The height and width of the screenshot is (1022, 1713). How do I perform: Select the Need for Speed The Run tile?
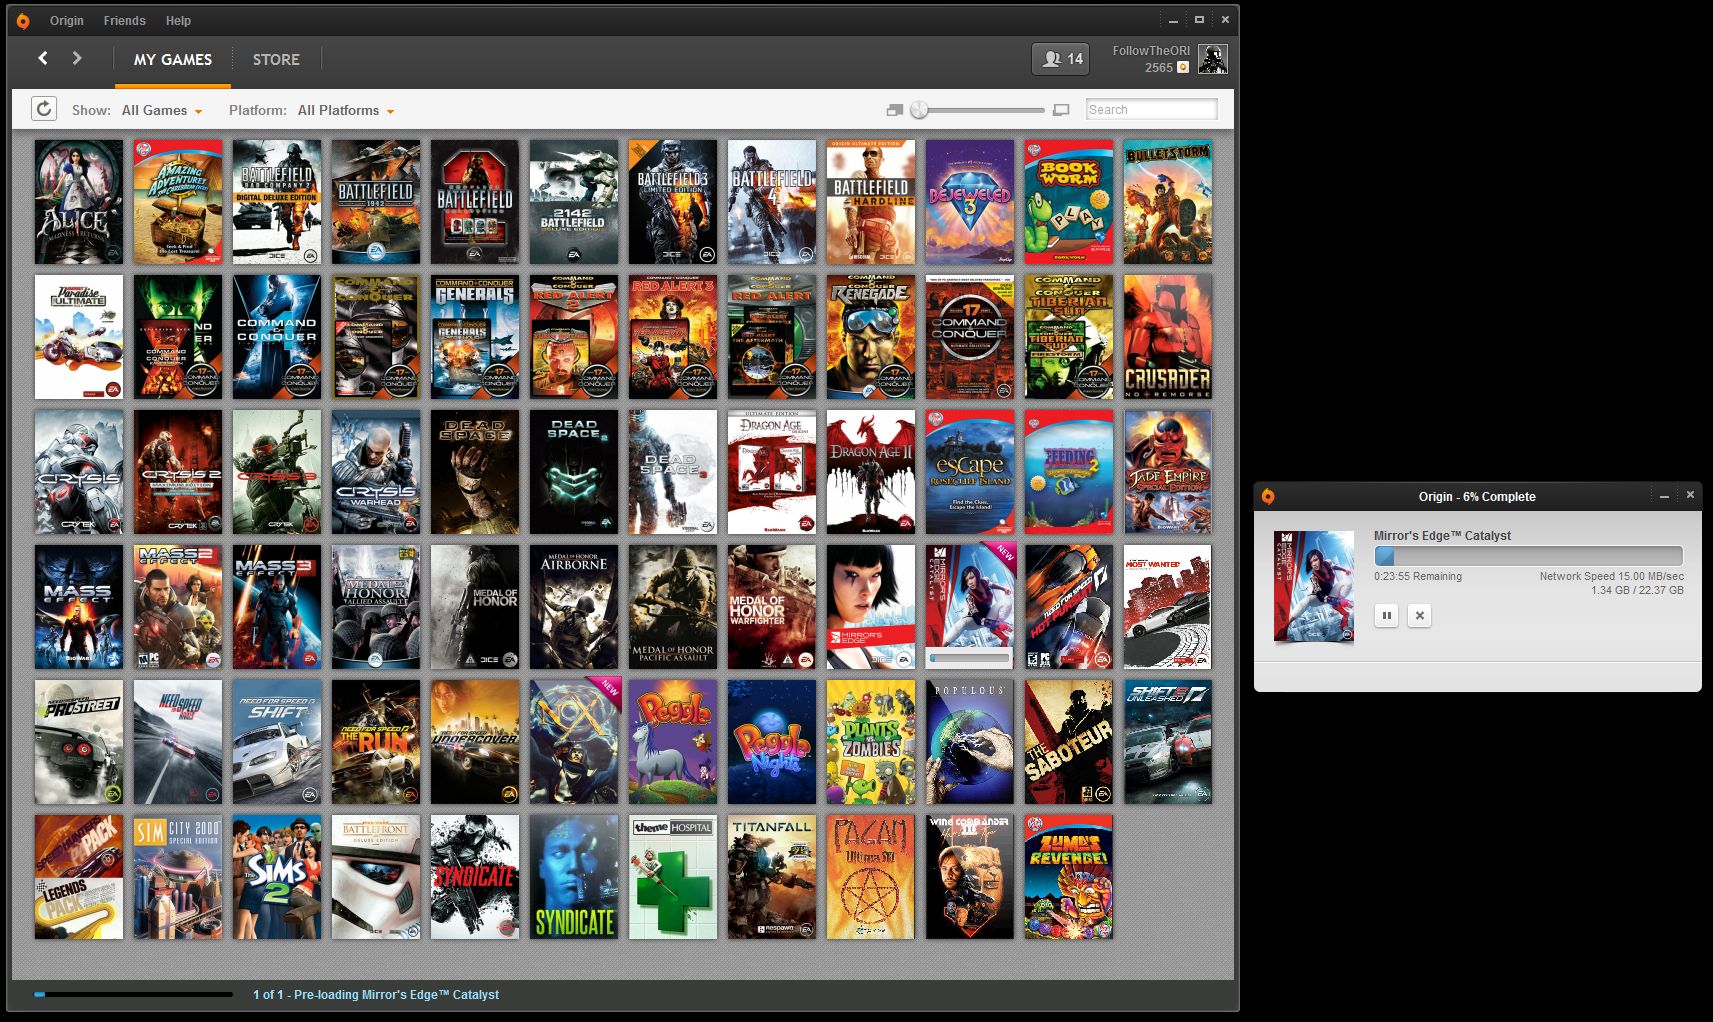point(376,742)
